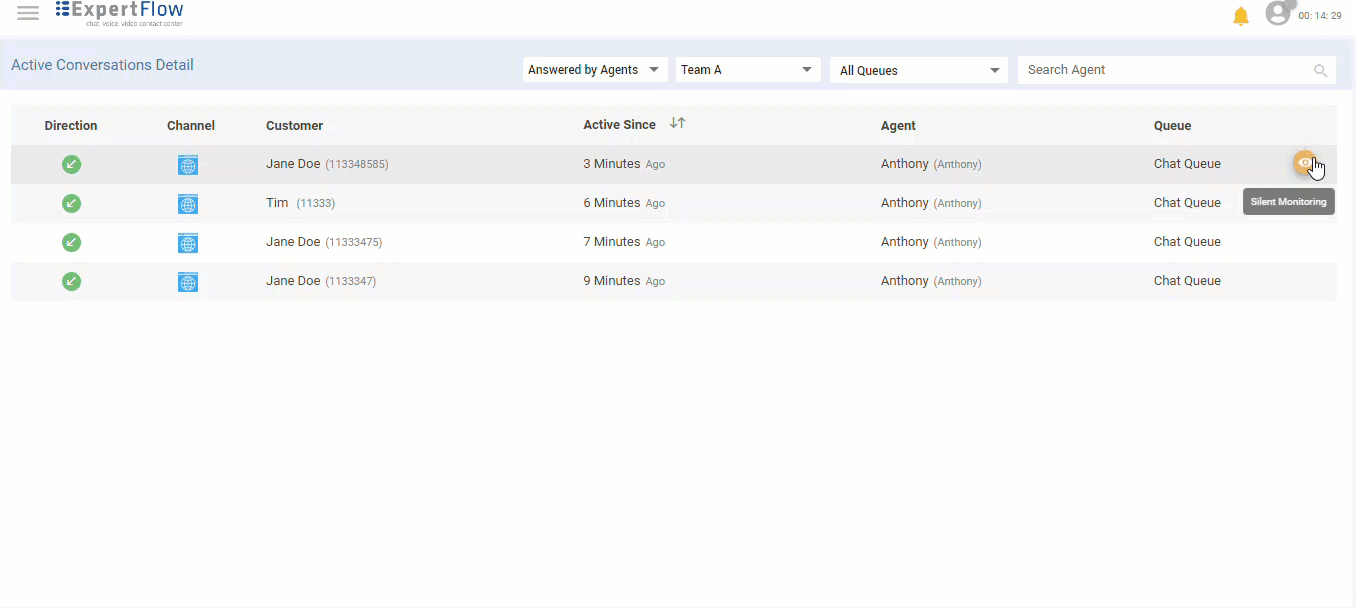Click the search magnifier icon
Image resolution: width=1356 pixels, height=608 pixels.
click(1320, 71)
